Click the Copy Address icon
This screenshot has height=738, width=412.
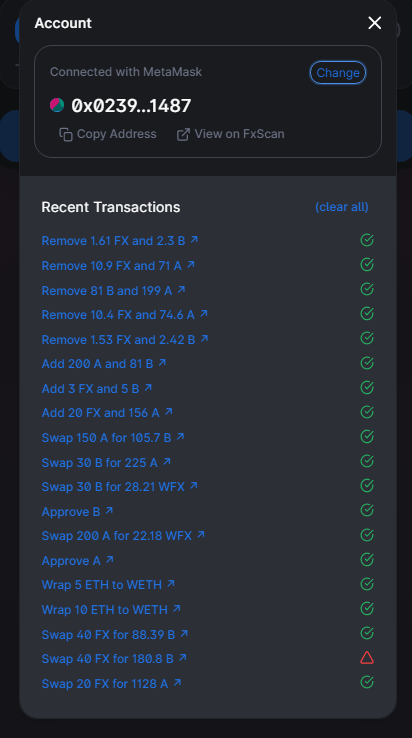66,135
